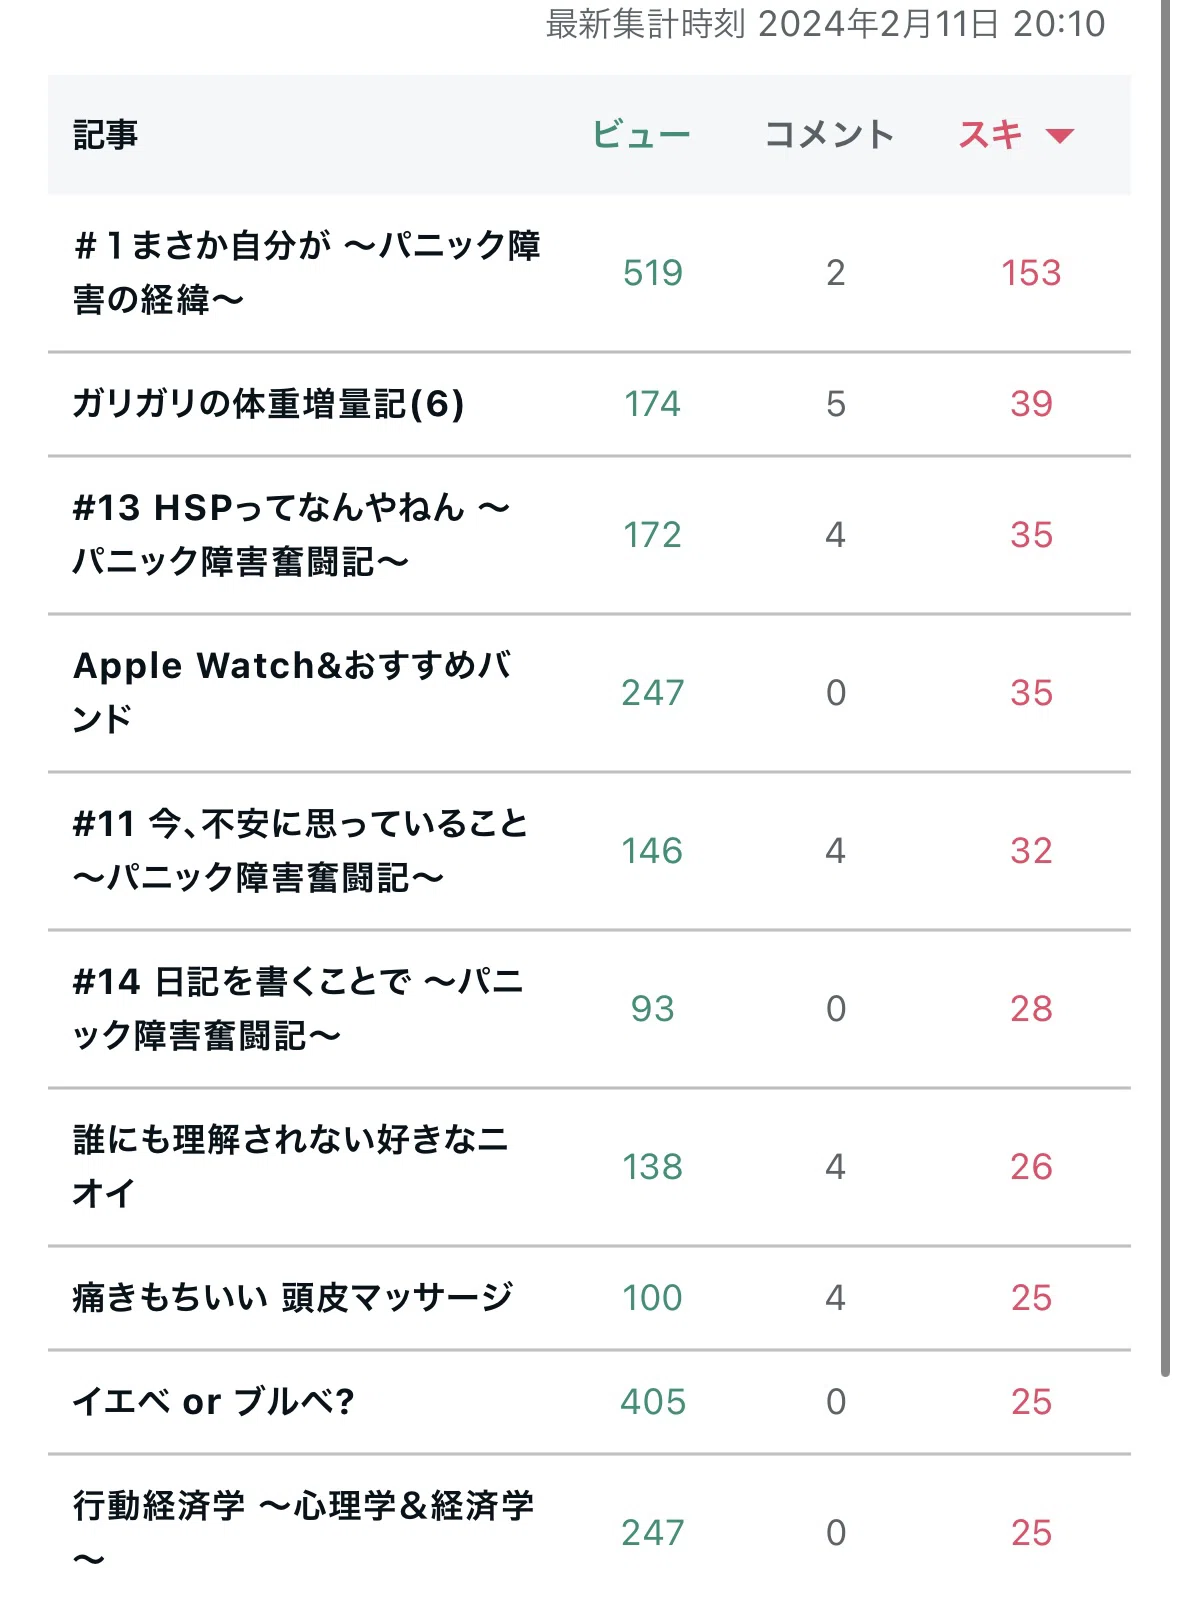Image resolution: width=1179 pixels, height=1609 pixels.
Task: Open #11 今、不安に思っていること article
Action: pos(300,850)
